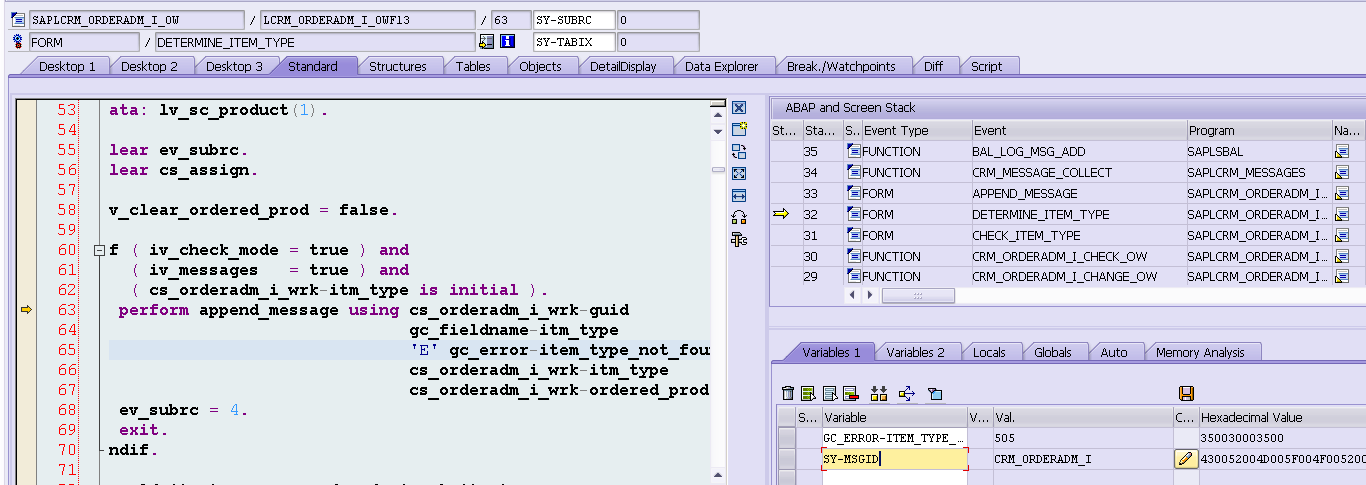Click the navigation icon in CRM_MESSAGE_COLLECT row
The width and height of the screenshot is (1366, 485).
[x=1342, y=173]
